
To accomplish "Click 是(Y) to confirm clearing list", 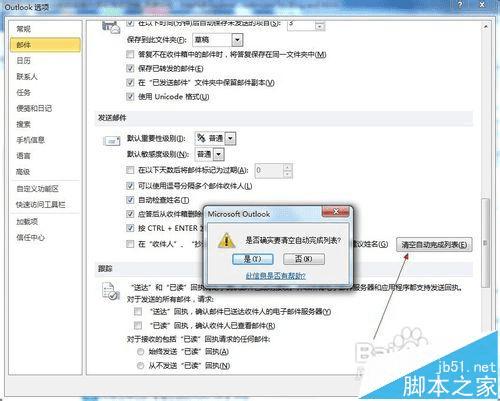I will pyautogui.click(x=253, y=259).
